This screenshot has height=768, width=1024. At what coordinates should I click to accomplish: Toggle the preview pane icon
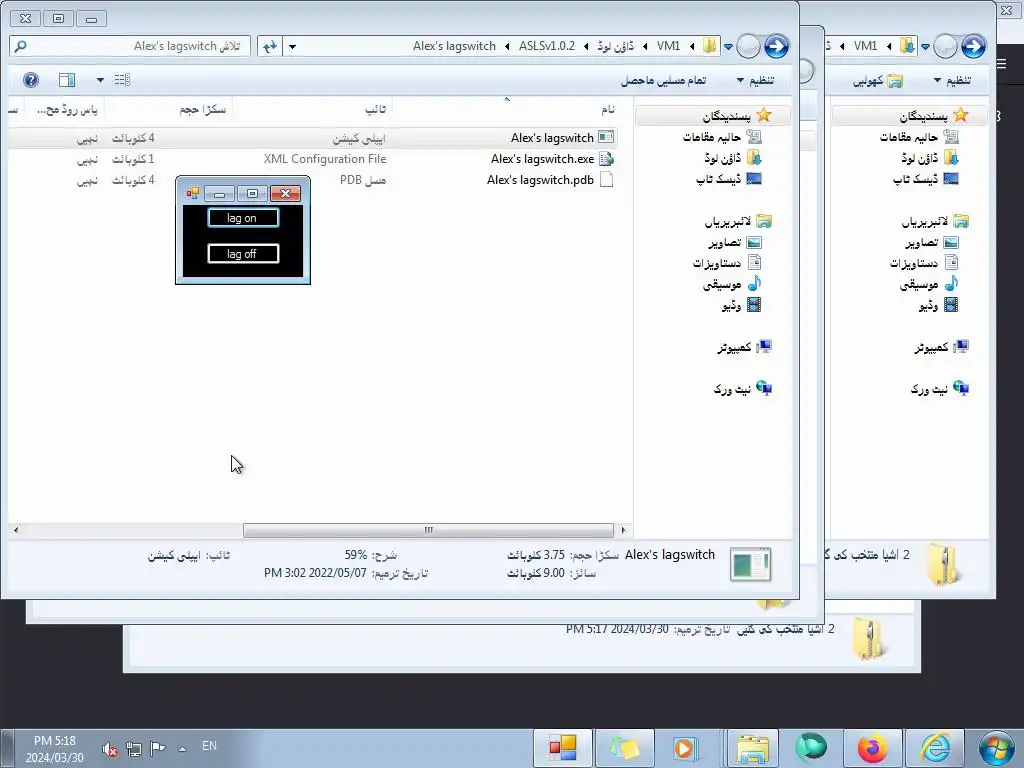67,80
